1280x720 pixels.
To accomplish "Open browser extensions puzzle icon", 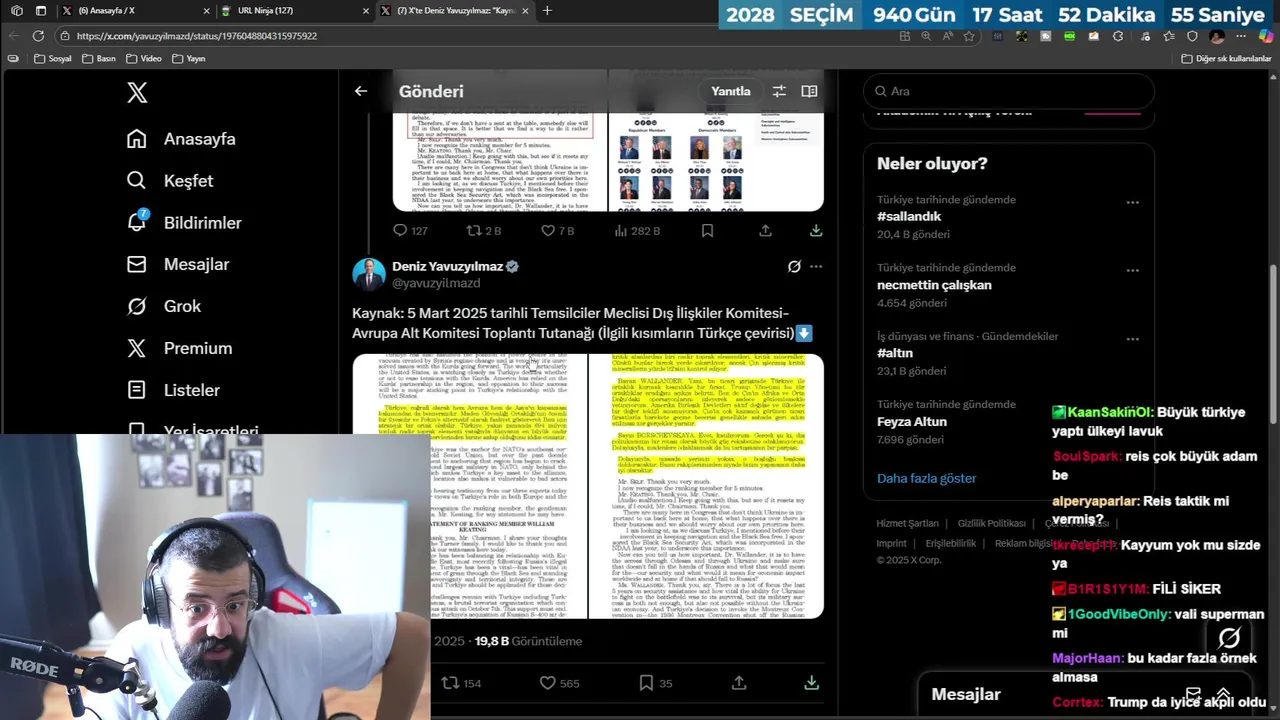I will point(1118,36).
